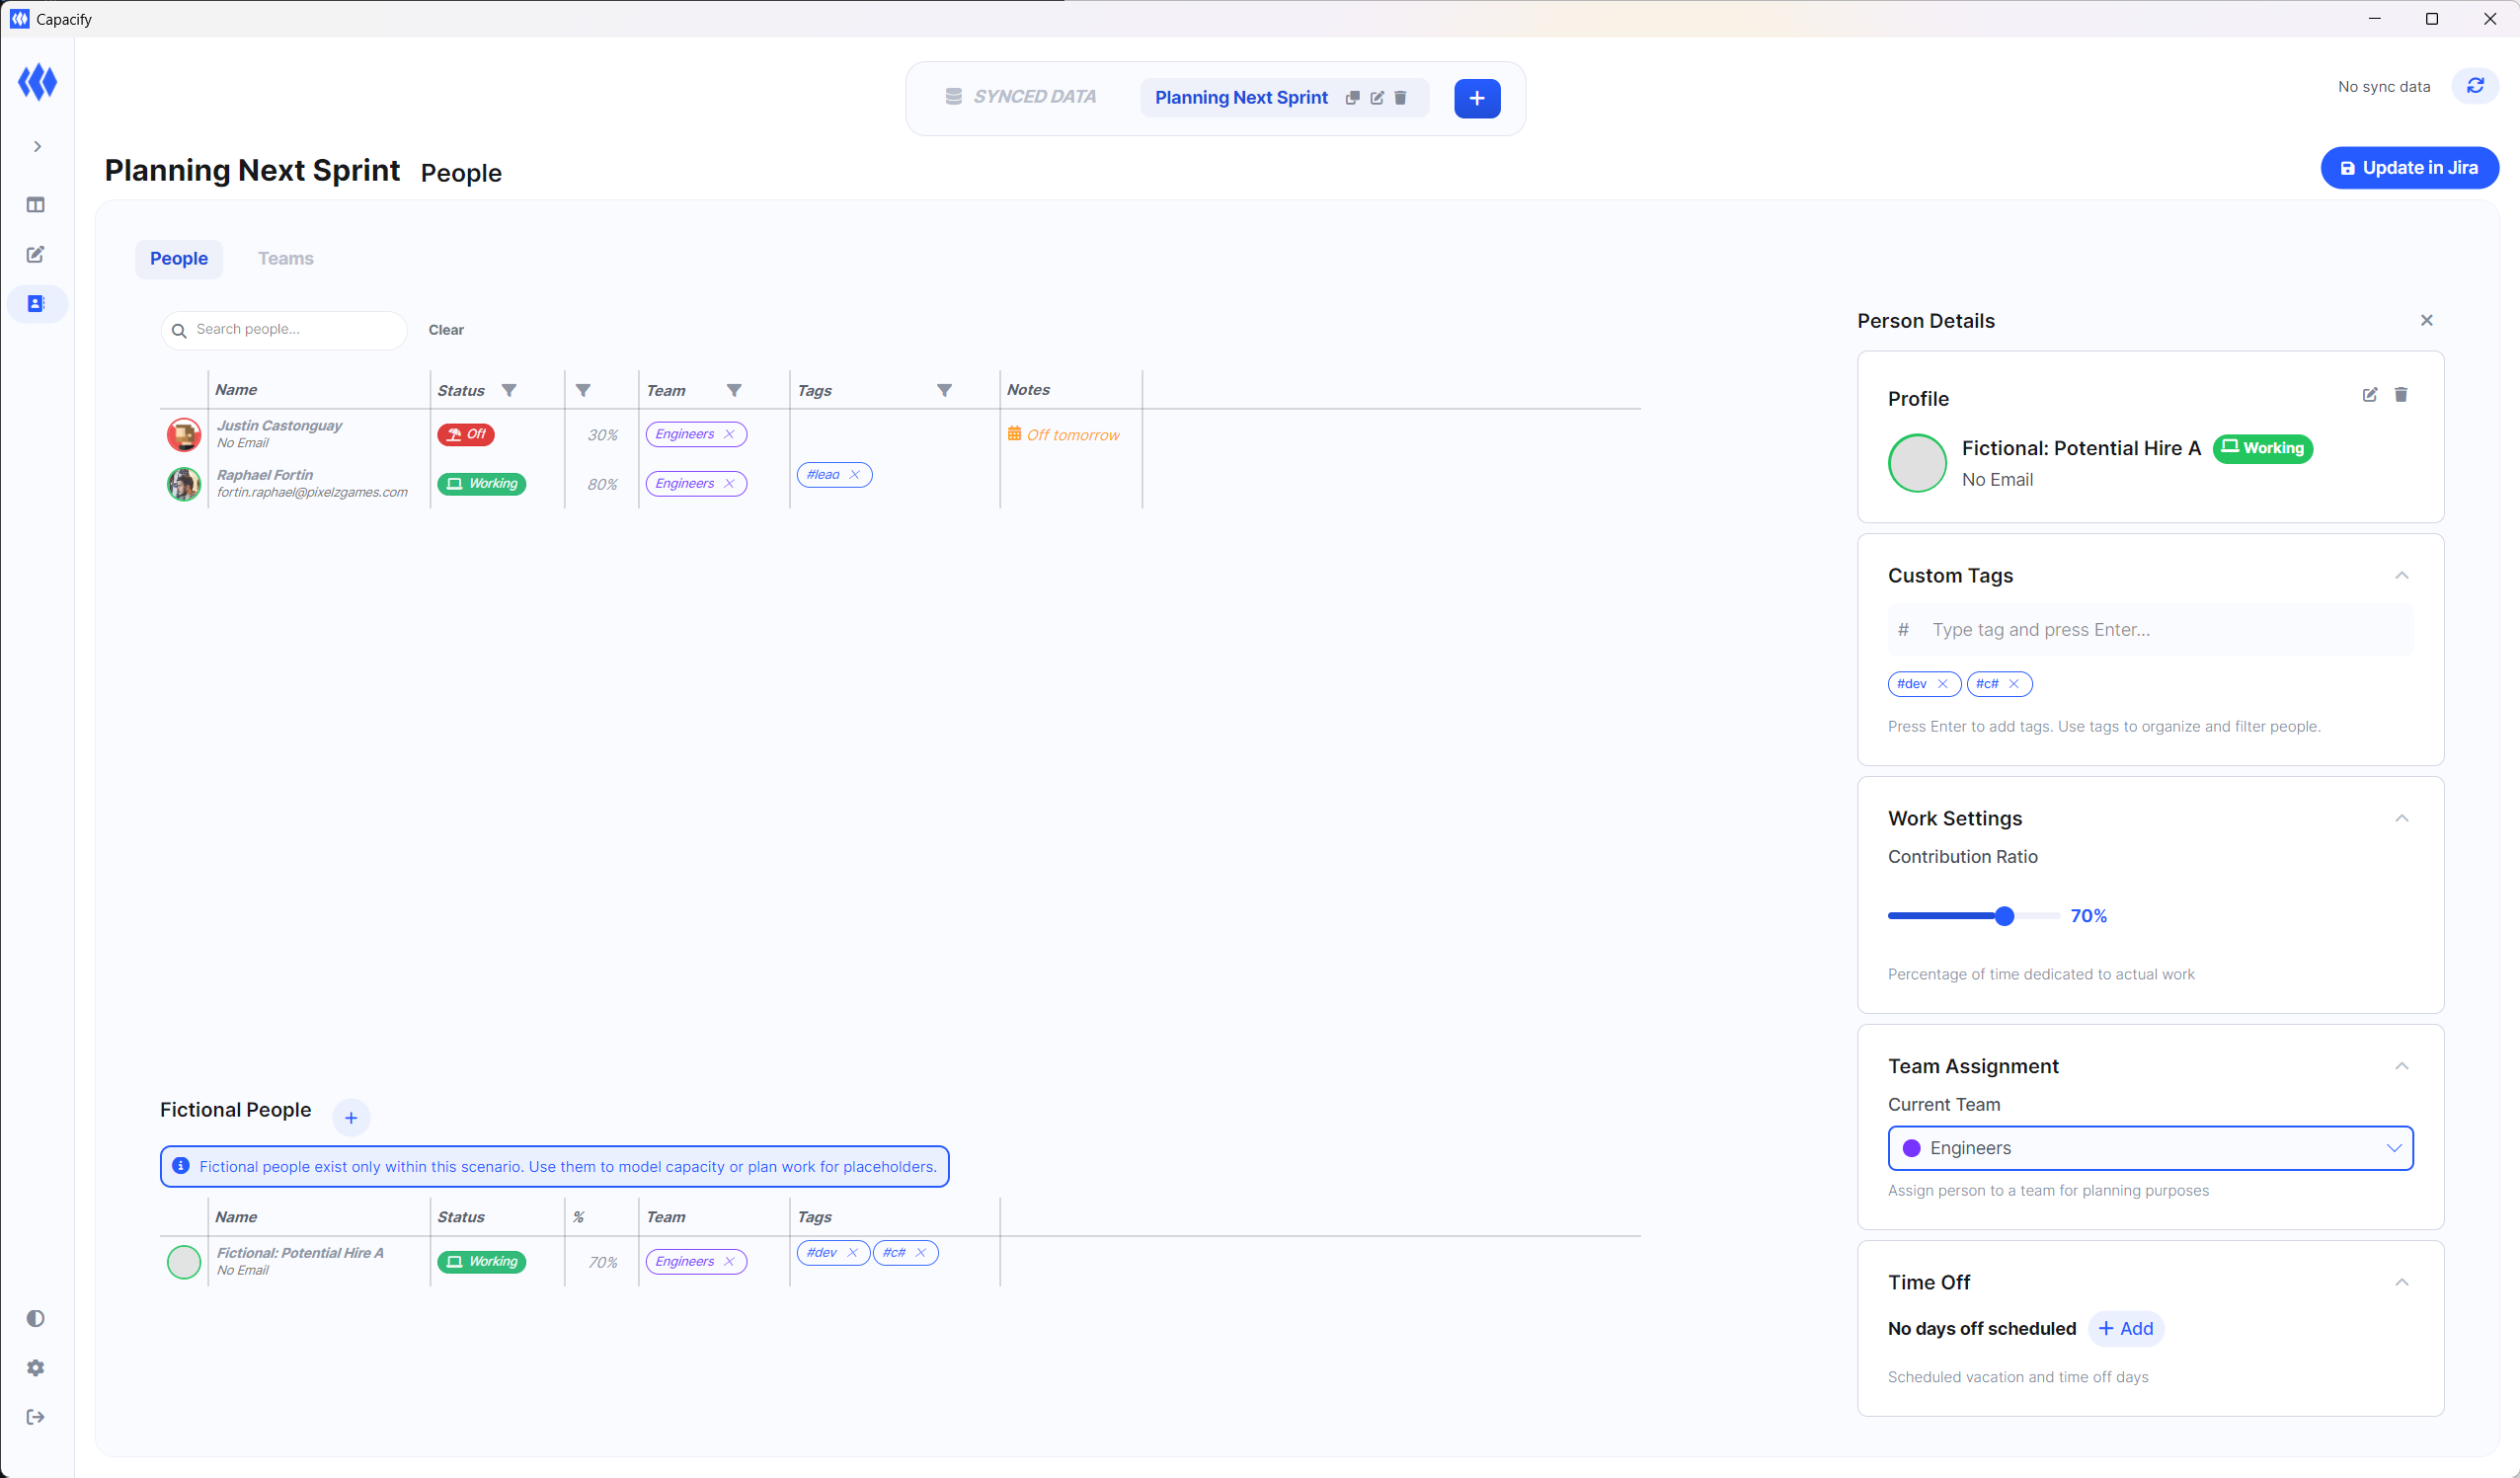
Task: Click the sync refresh icon
Action: pyautogui.click(x=2474, y=87)
